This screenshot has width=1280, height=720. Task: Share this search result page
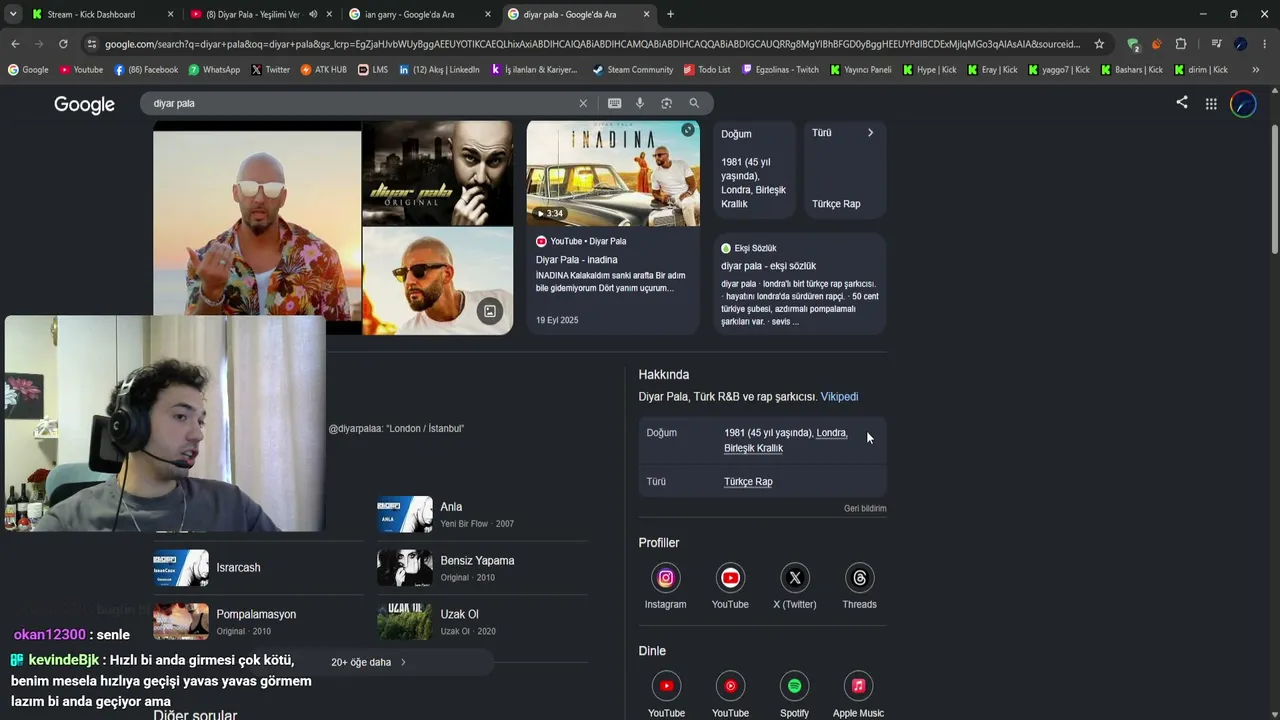(x=1182, y=102)
